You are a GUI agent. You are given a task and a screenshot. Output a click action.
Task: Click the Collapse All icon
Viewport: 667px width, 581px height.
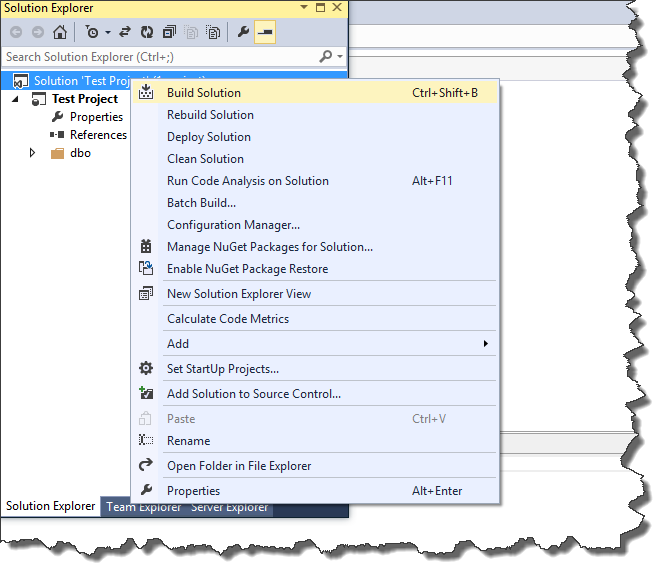(x=169, y=32)
